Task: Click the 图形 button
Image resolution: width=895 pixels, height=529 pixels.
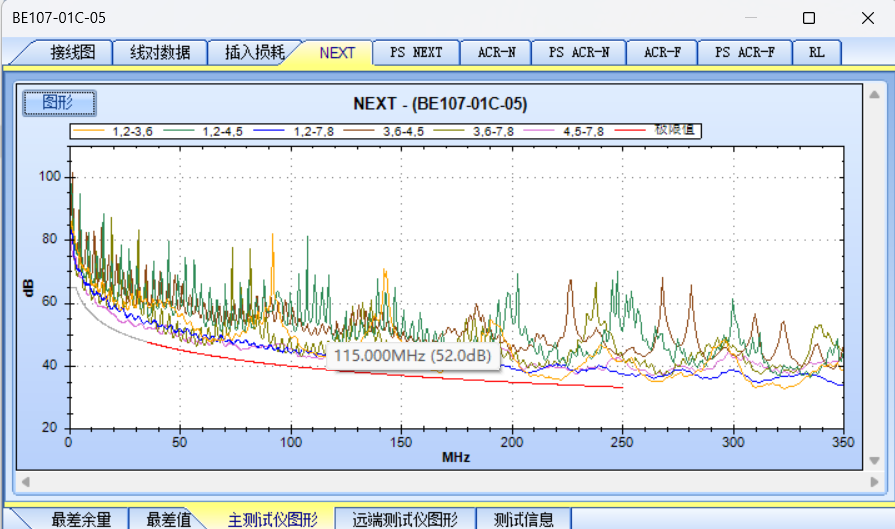Action: [x=59, y=103]
